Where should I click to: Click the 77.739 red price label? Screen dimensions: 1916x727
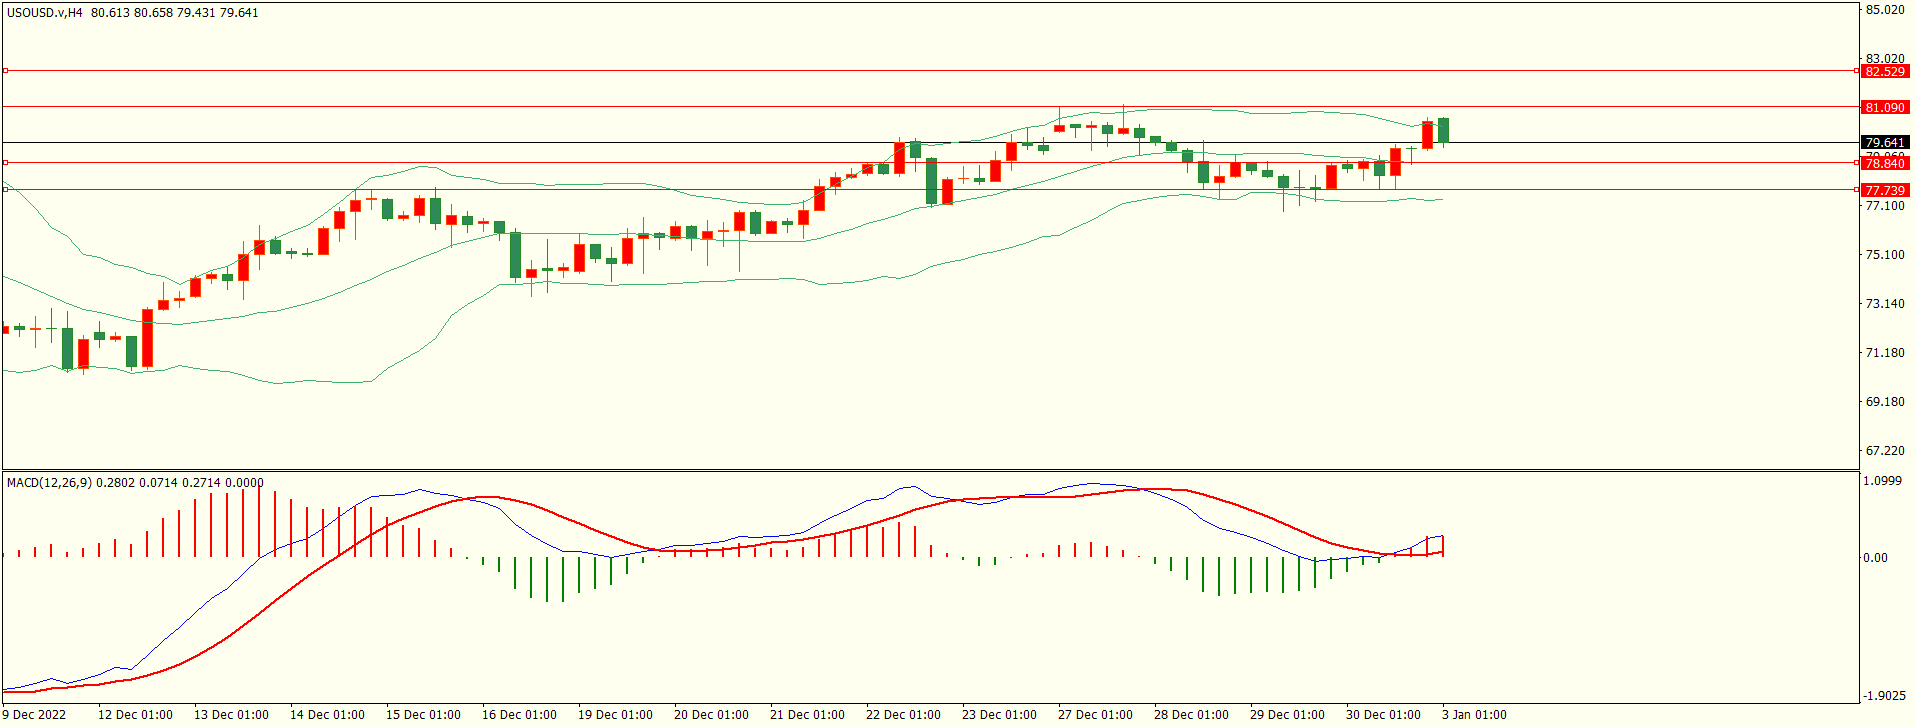1884,190
